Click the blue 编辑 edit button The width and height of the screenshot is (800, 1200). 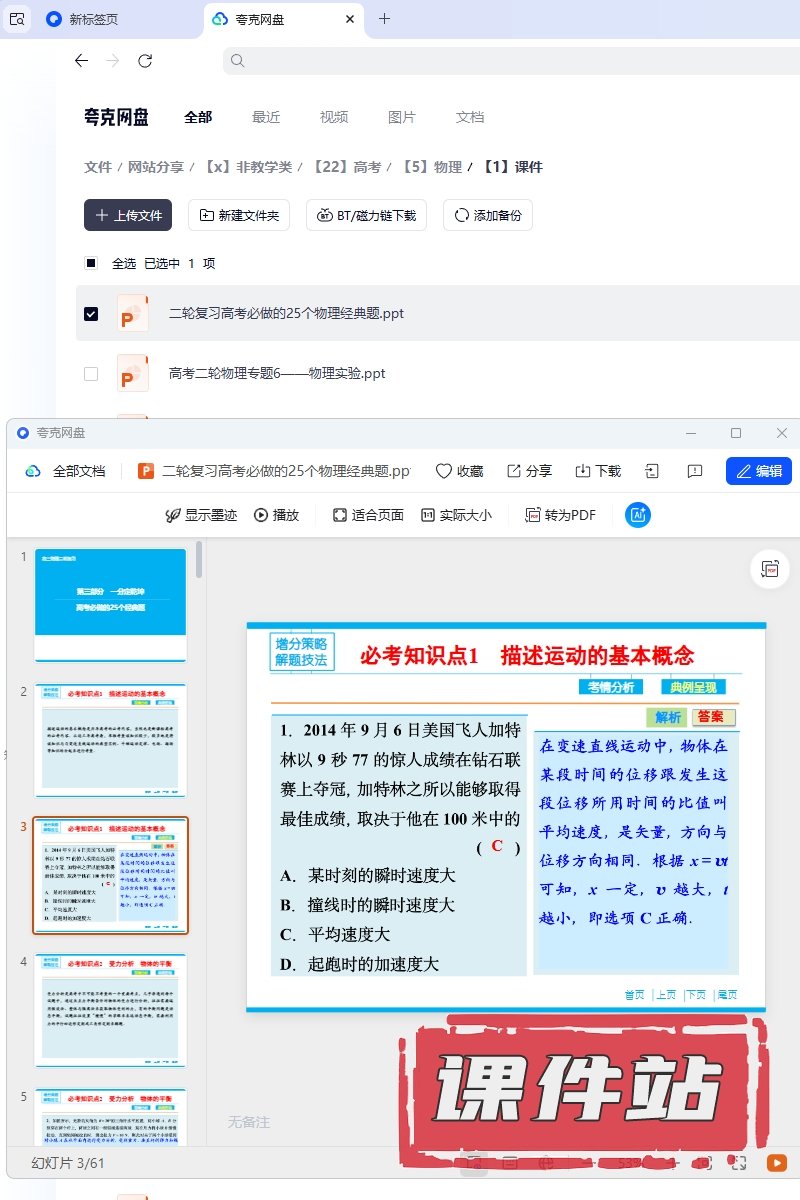click(x=758, y=471)
